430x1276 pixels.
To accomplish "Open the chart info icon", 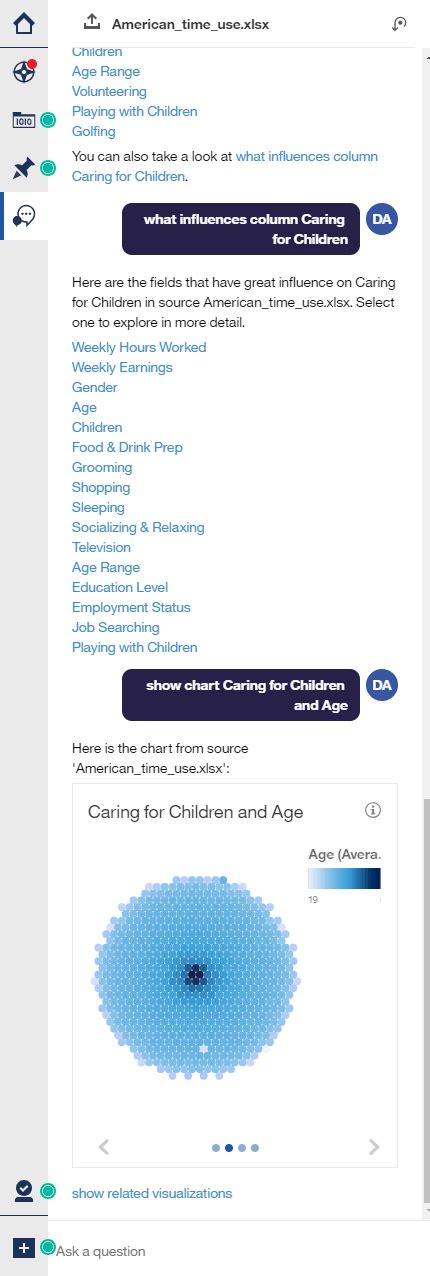I will (373, 810).
